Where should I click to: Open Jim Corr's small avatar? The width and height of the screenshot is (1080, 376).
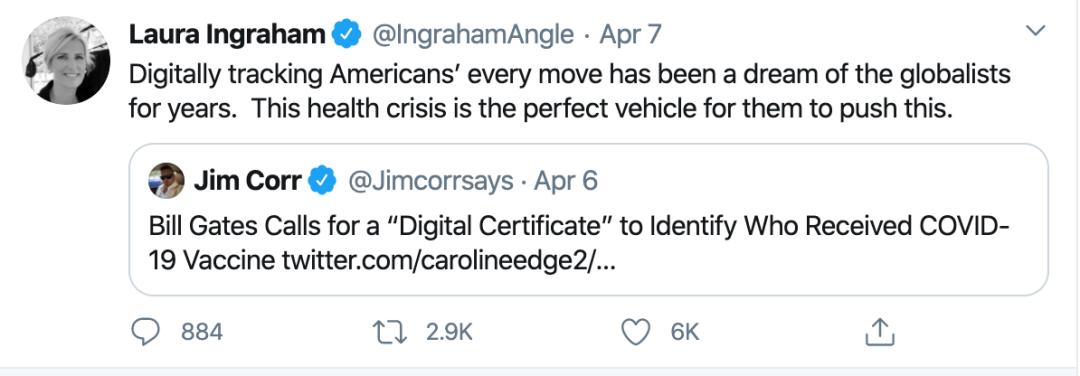pyautogui.click(x=166, y=180)
